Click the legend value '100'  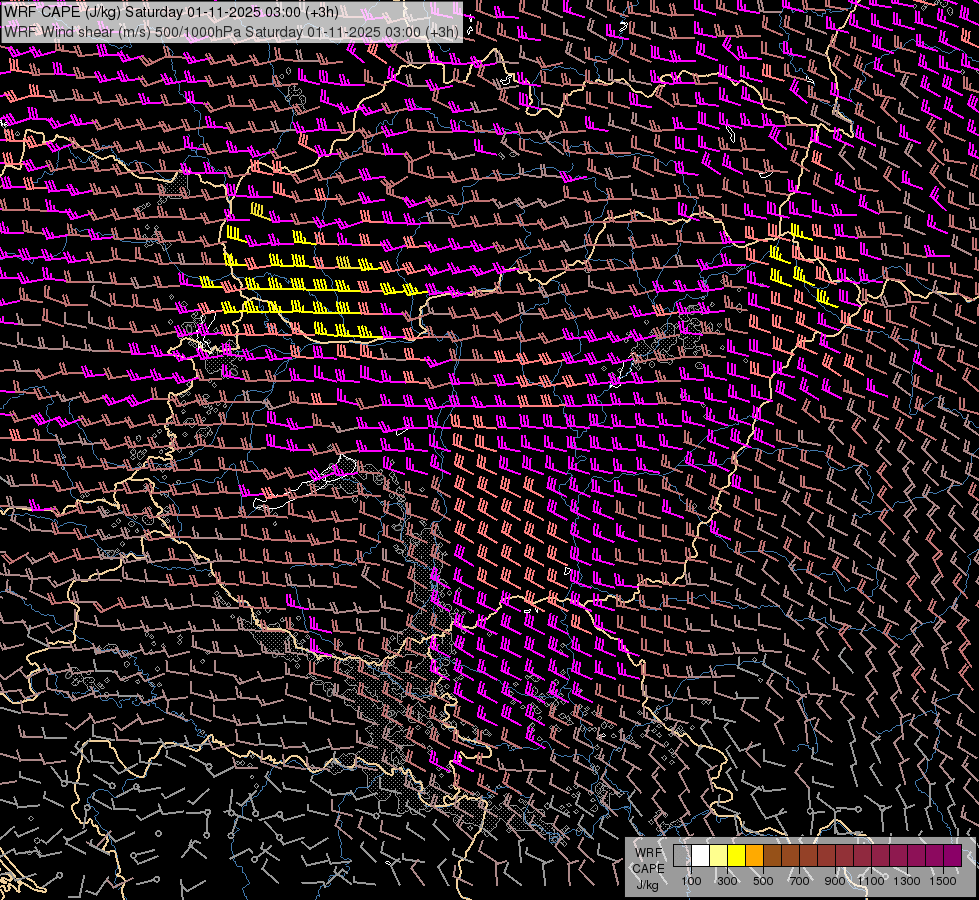coord(691,881)
